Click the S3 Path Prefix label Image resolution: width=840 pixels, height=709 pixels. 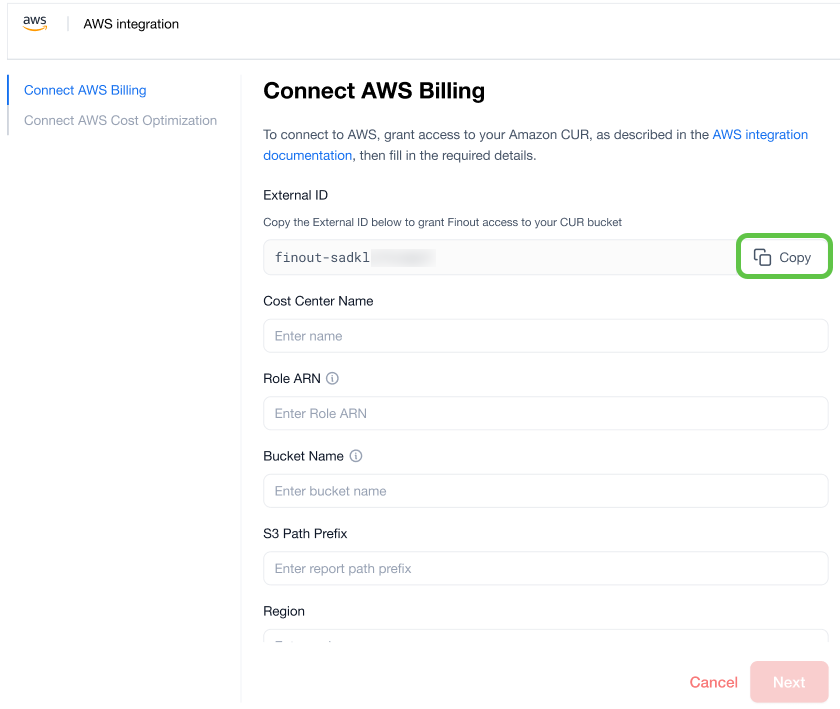click(x=305, y=533)
